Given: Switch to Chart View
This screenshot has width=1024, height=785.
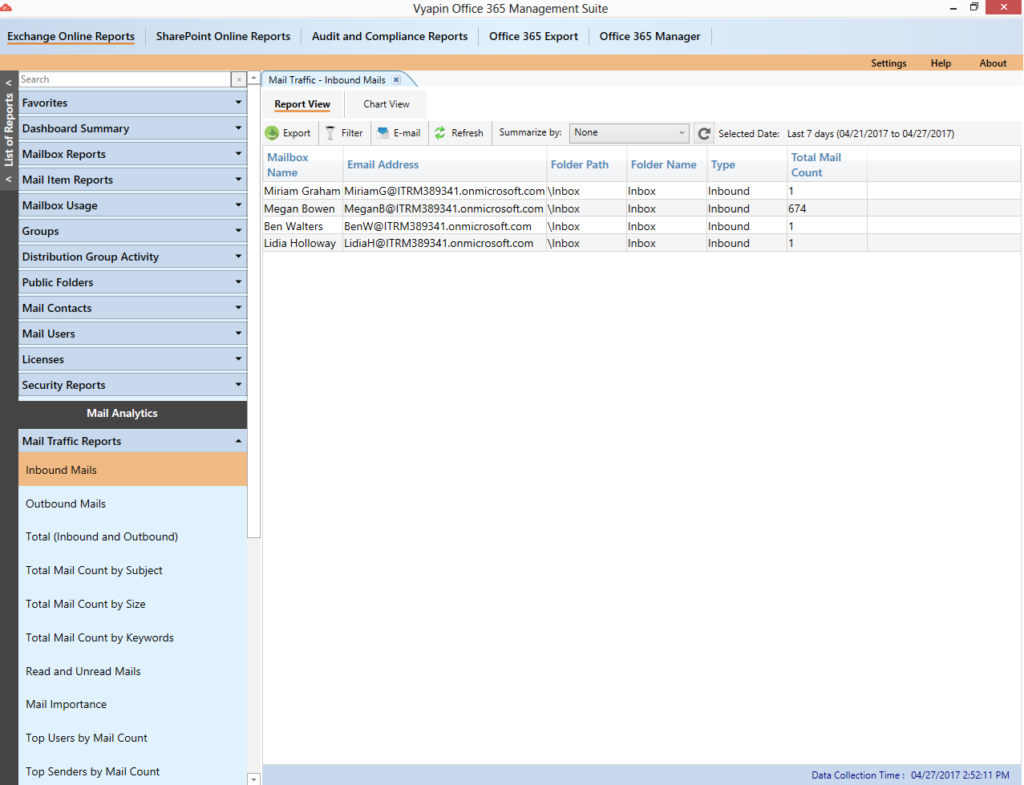Looking at the screenshot, I should click(386, 104).
